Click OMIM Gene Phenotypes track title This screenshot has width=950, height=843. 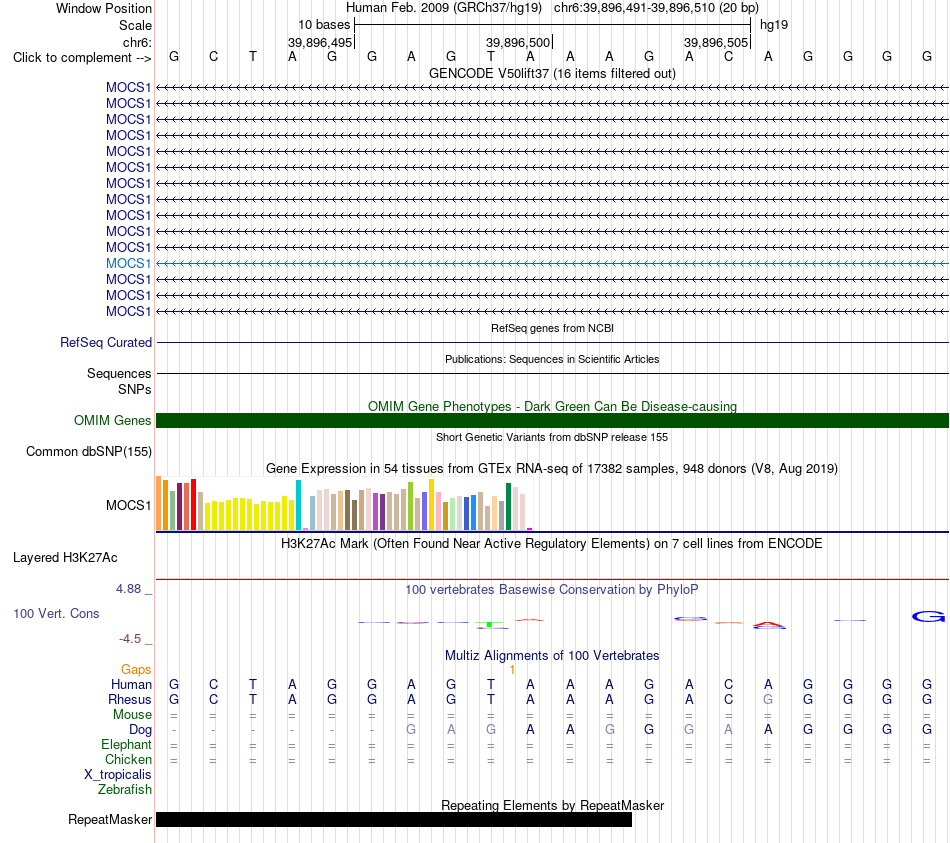click(x=552, y=406)
